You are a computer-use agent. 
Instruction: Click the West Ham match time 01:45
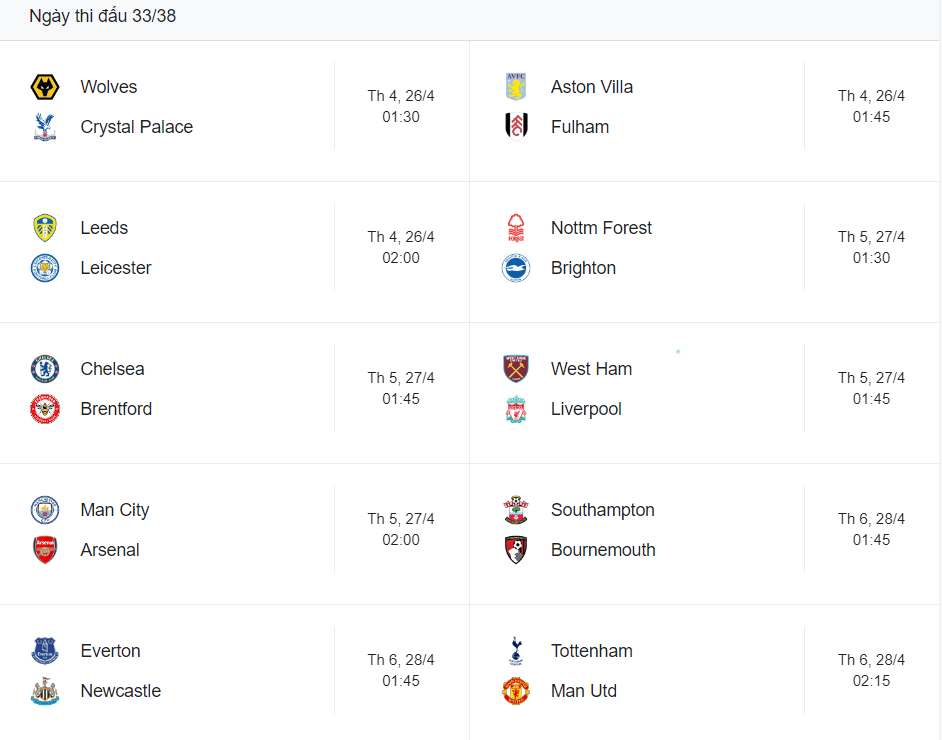pyautogui.click(x=872, y=399)
